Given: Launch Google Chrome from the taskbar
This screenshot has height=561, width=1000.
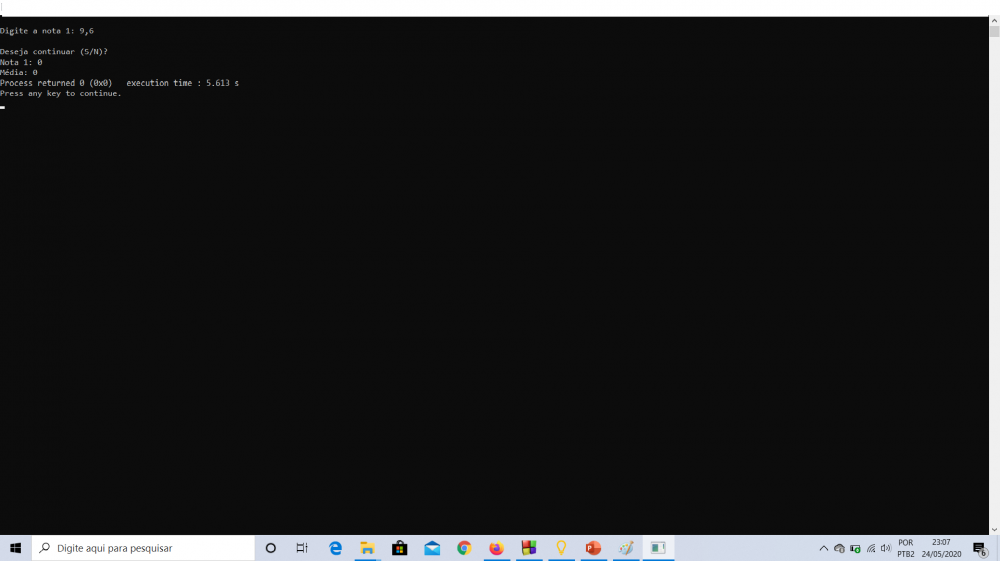Looking at the screenshot, I should [x=464, y=548].
